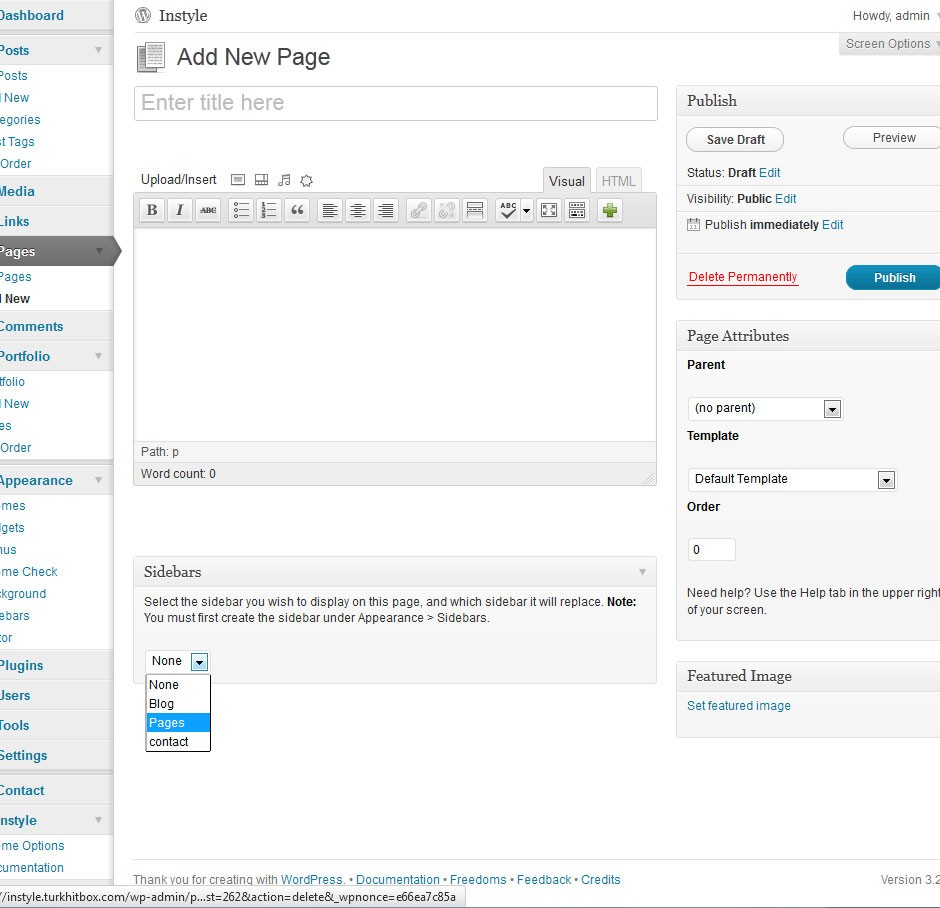
Task: Open the WordPress link in footer
Action: (x=312, y=879)
